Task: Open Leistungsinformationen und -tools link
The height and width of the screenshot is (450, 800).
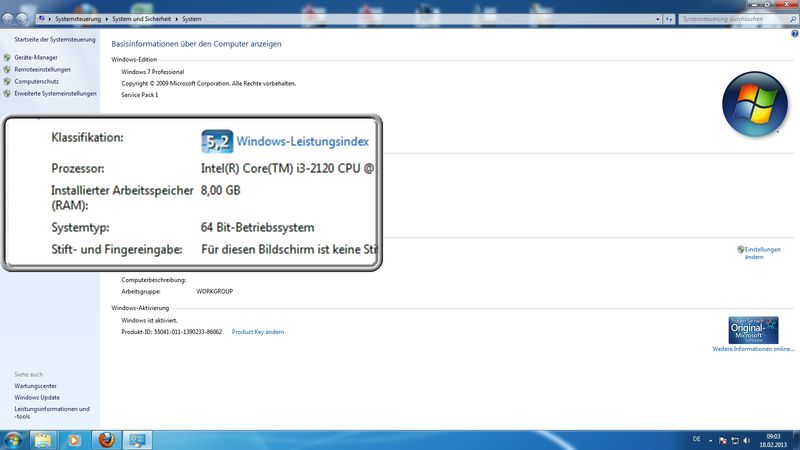Action: pos(52,413)
